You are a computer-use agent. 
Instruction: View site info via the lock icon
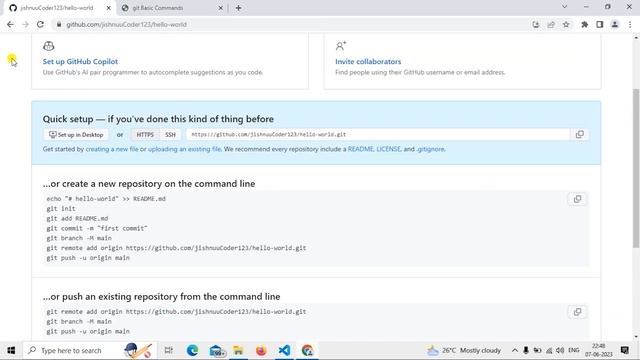click(59, 24)
